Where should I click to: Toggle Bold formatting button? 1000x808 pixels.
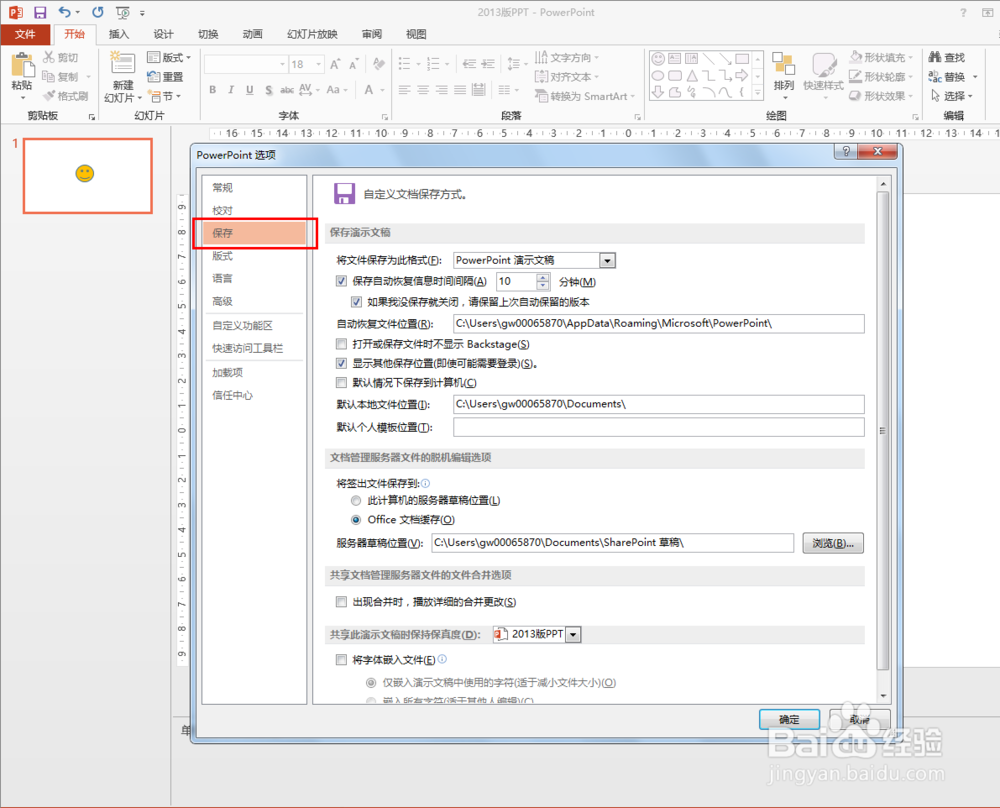pyautogui.click(x=212, y=90)
